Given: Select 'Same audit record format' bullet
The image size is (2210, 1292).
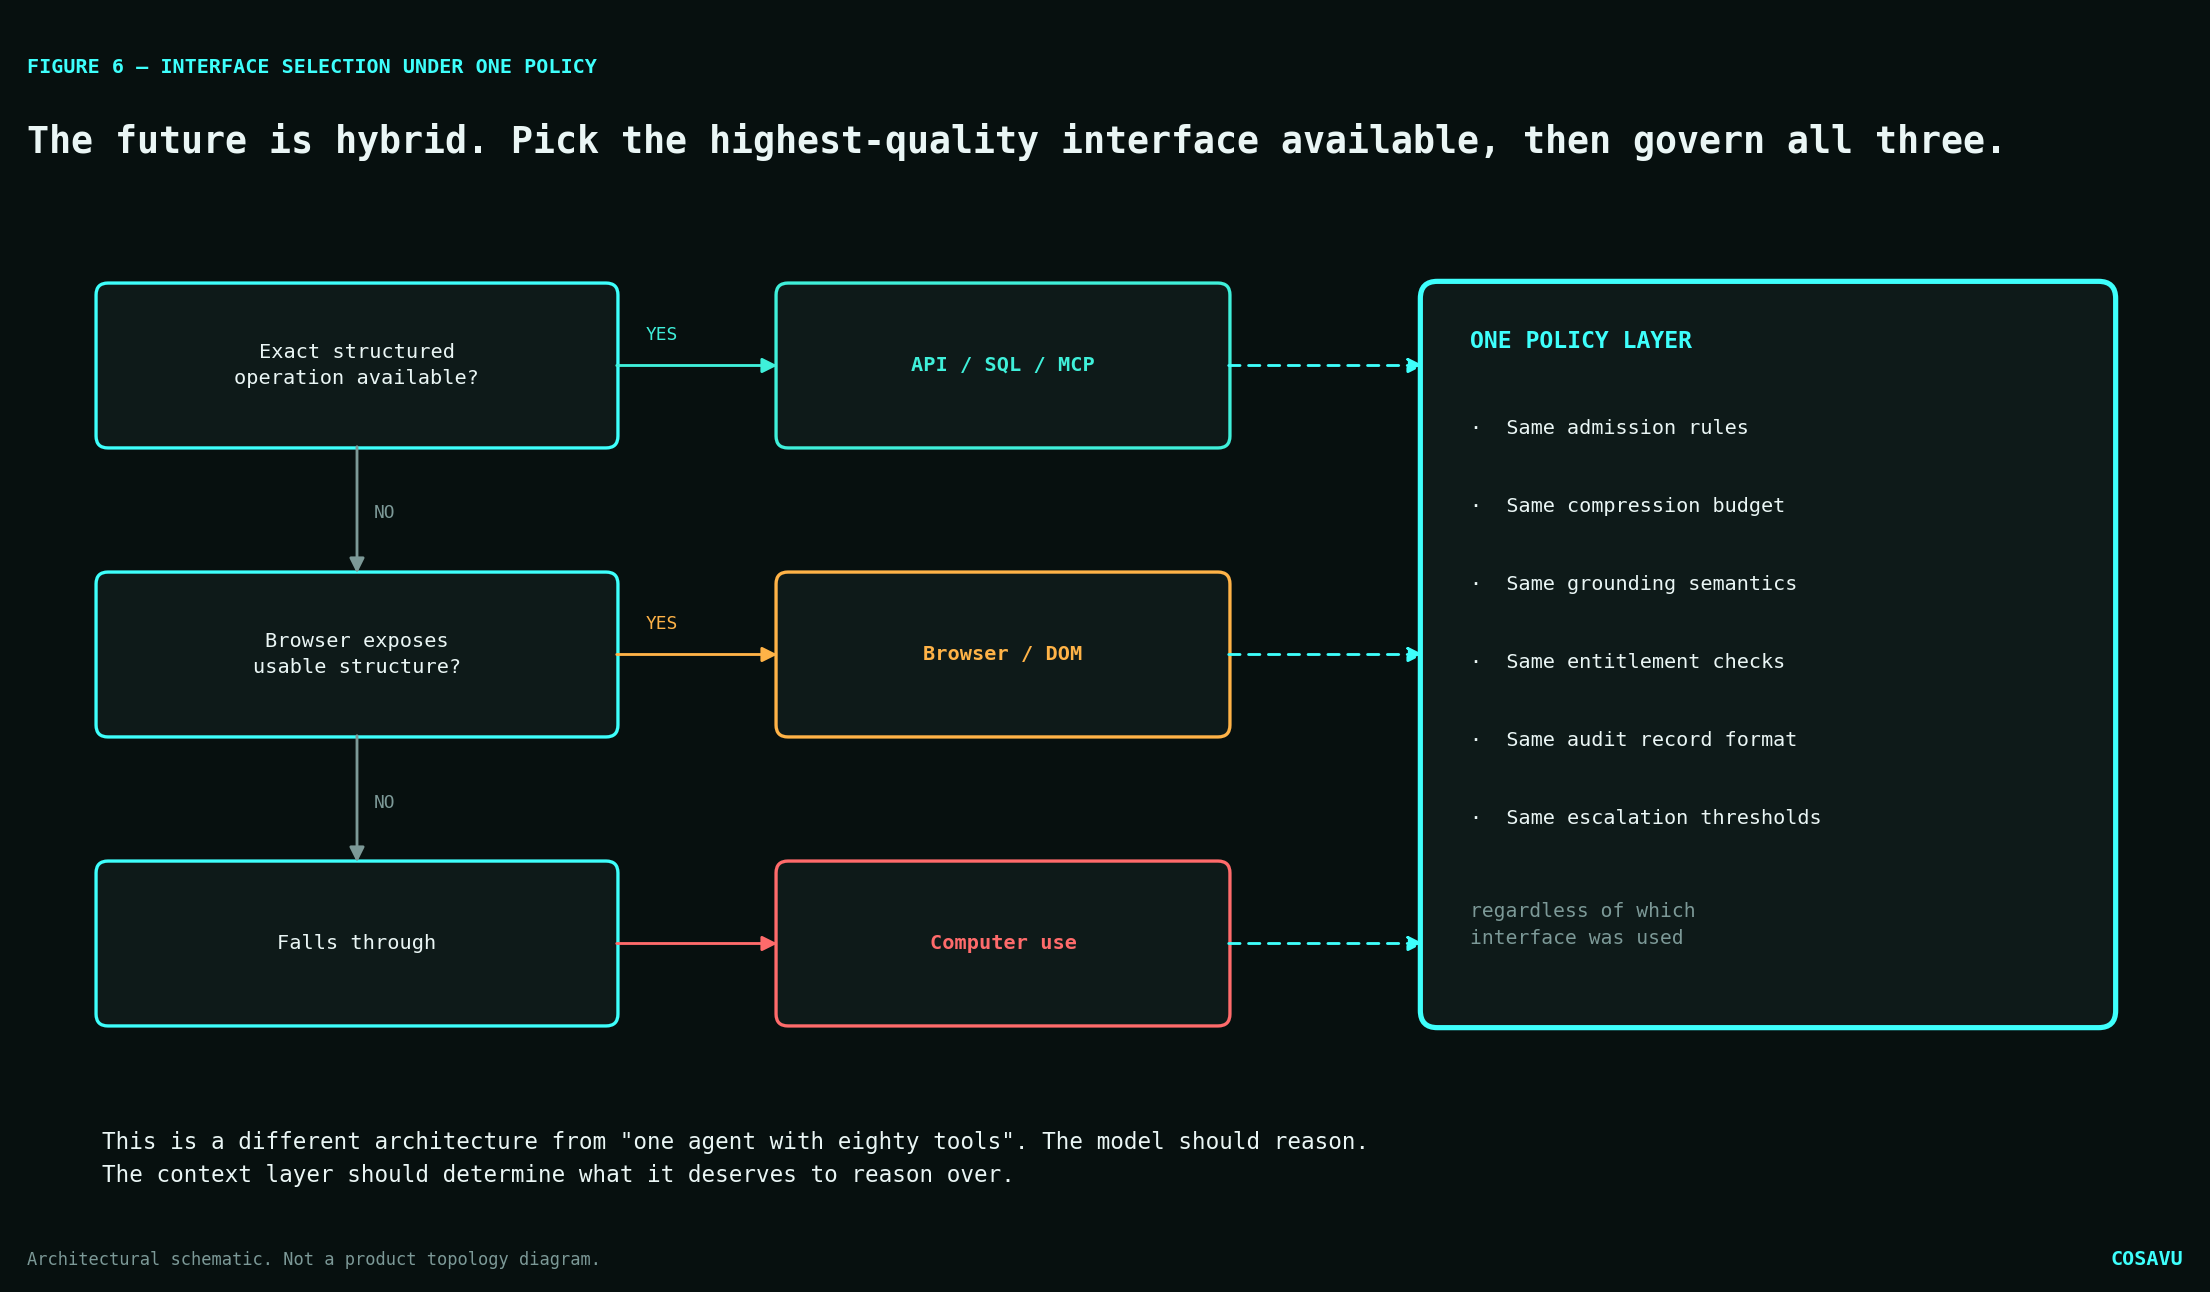Looking at the screenshot, I should click(1651, 739).
